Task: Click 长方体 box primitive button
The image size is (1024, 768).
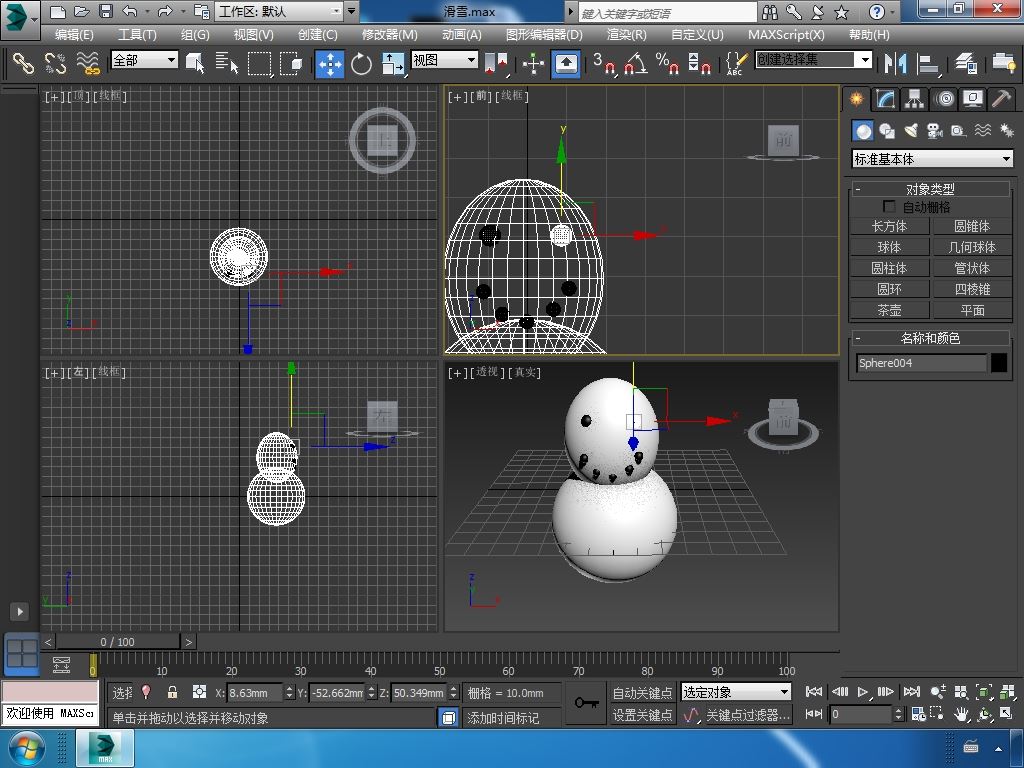Action: (x=889, y=226)
